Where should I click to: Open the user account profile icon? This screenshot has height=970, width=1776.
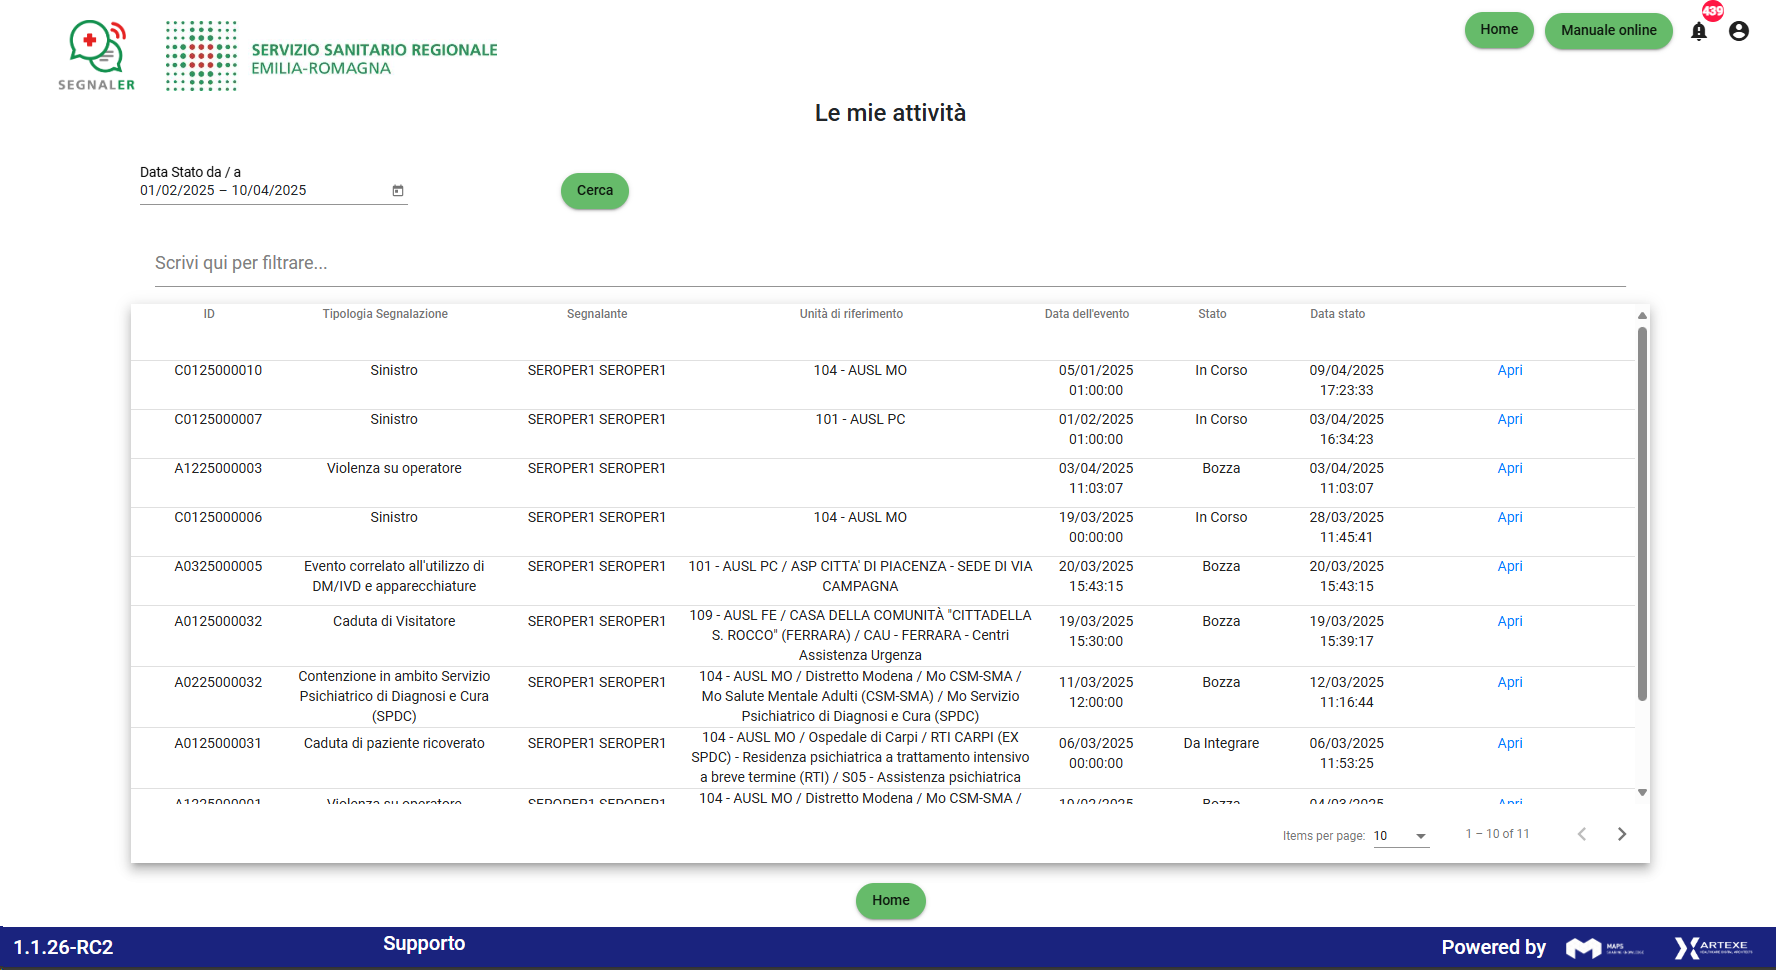coord(1738,32)
